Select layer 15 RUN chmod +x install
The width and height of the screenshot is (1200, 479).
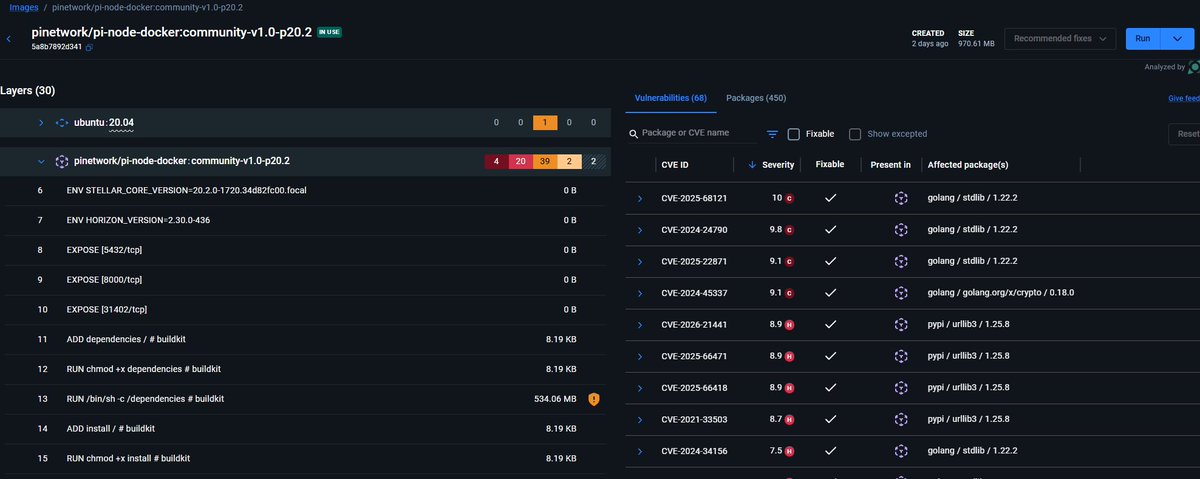[x=305, y=458]
